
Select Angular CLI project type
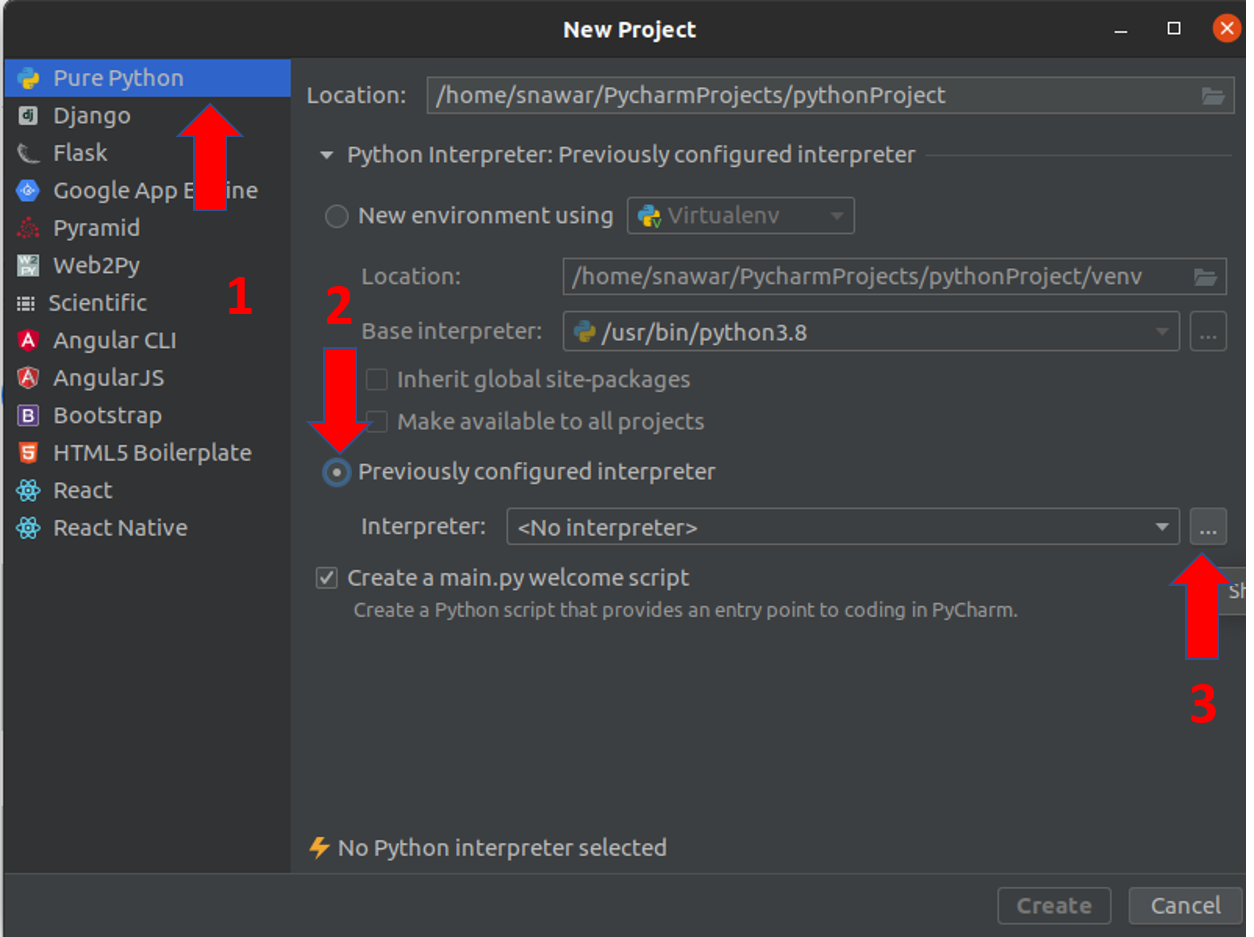(147, 341)
